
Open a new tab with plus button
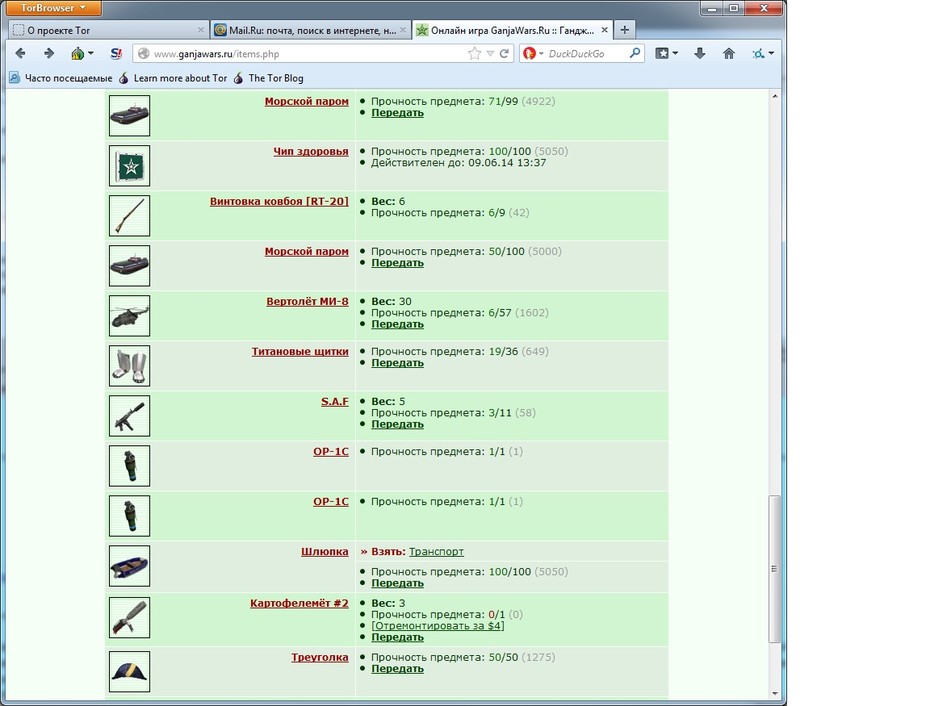point(625,30)
